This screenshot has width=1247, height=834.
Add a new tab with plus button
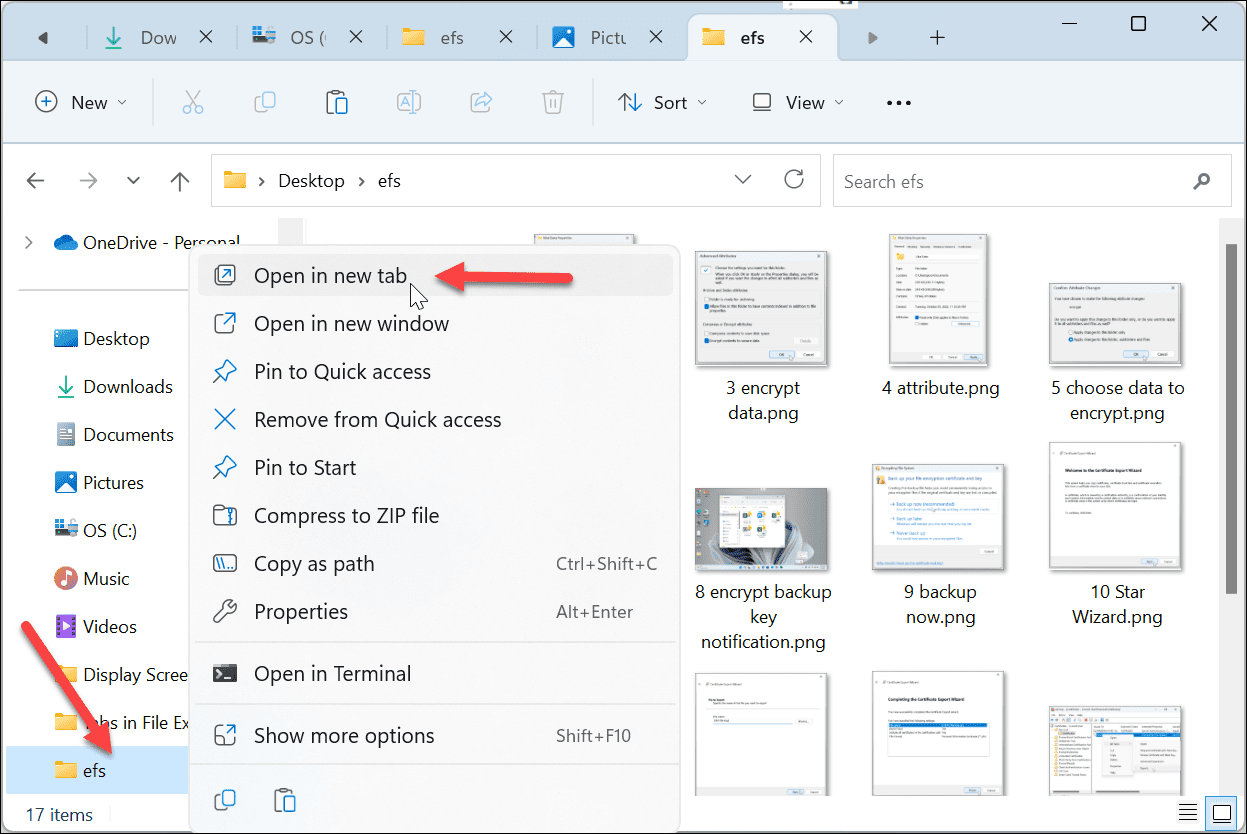tap(937, 38)
